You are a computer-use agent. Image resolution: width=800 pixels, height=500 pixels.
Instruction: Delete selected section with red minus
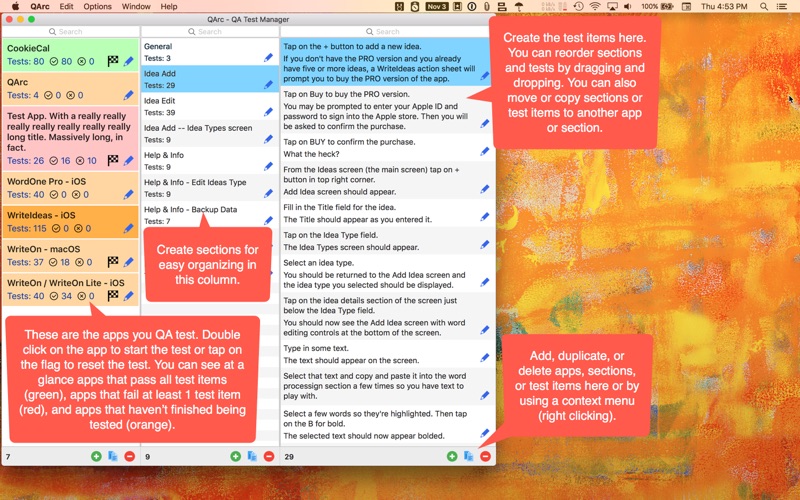click(x=269, y=456)
